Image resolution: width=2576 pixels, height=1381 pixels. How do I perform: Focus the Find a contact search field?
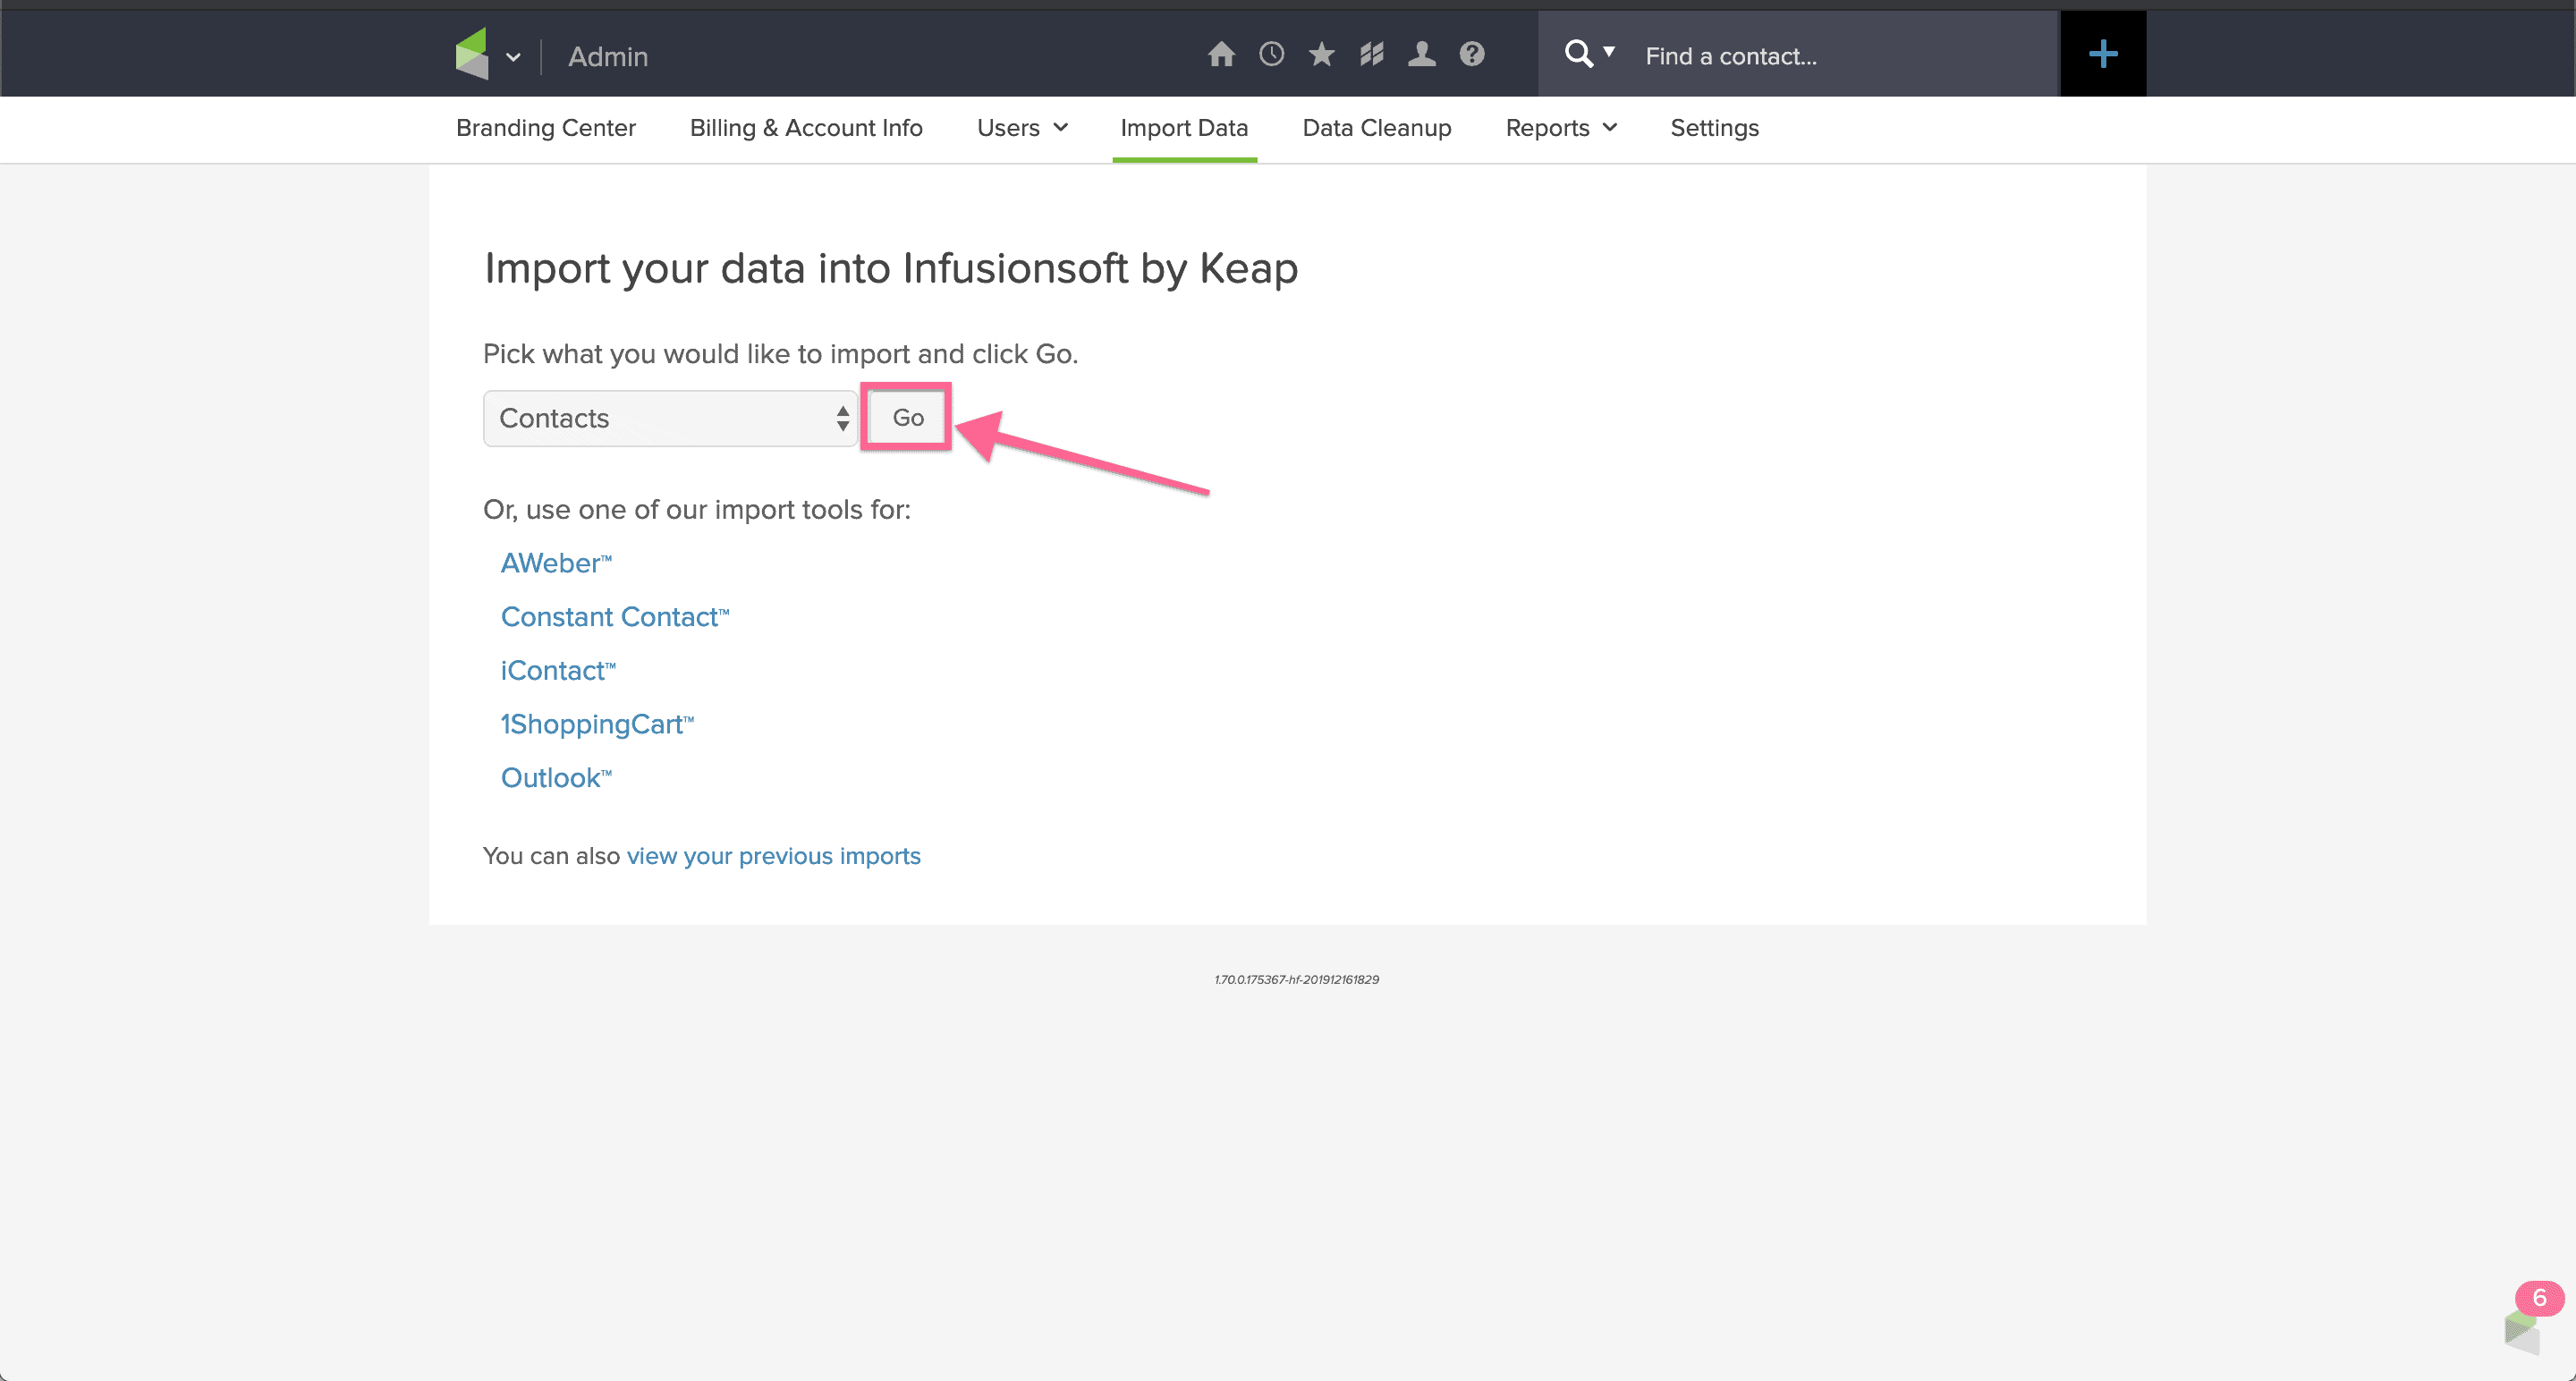1840,56
